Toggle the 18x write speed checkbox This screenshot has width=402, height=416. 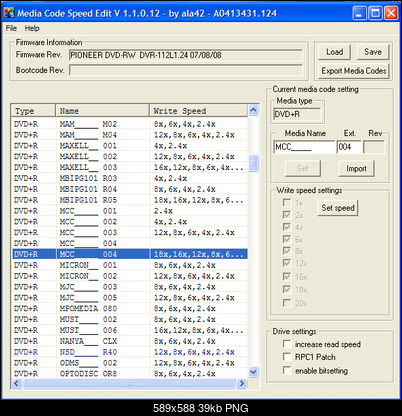pyautogui.click(x=286, y=290)
